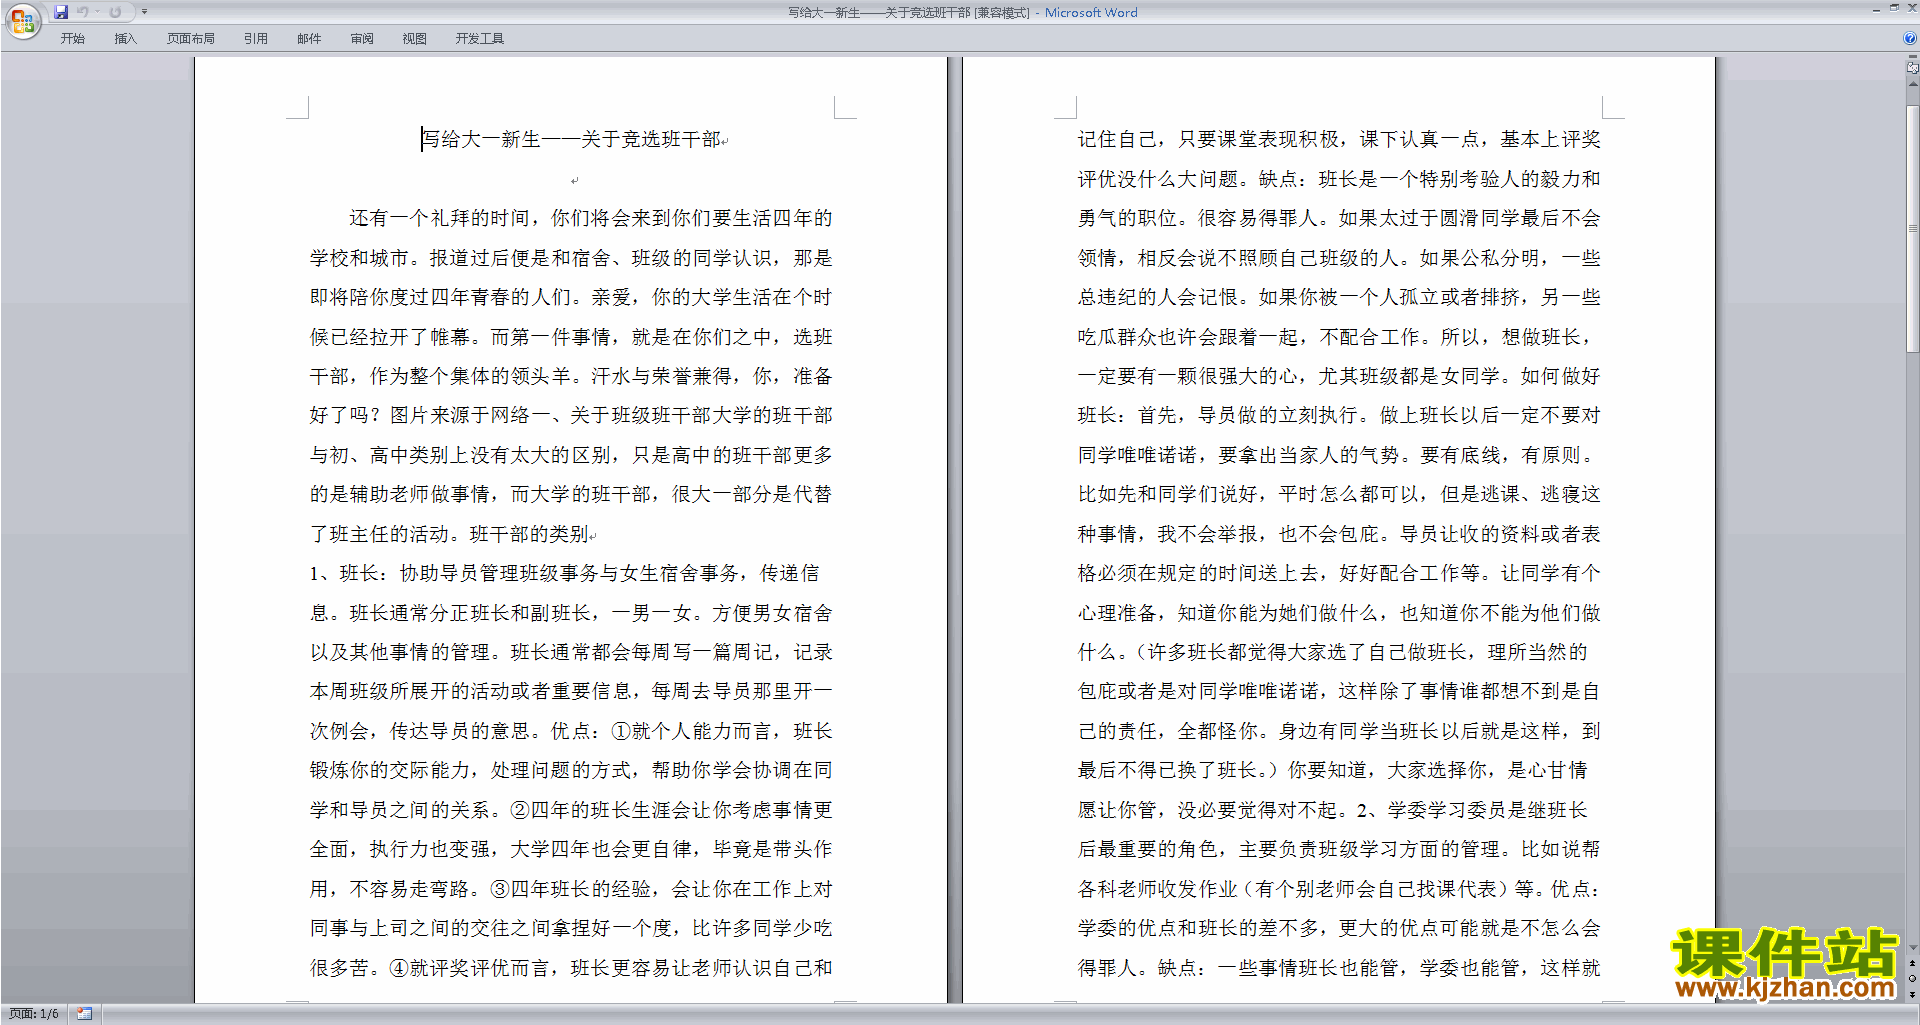
Task: Click the vertical scrollbar down arrow
Action: point(1912,947)
